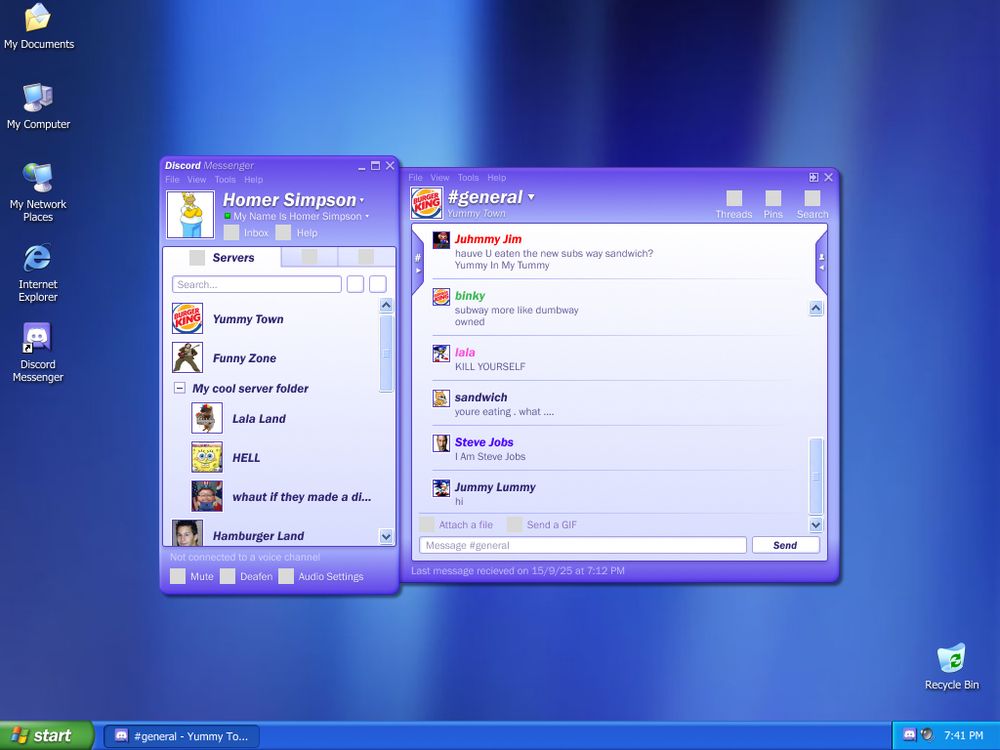
Task: Click chat scroll up arrow
Action: click(816, 309)
